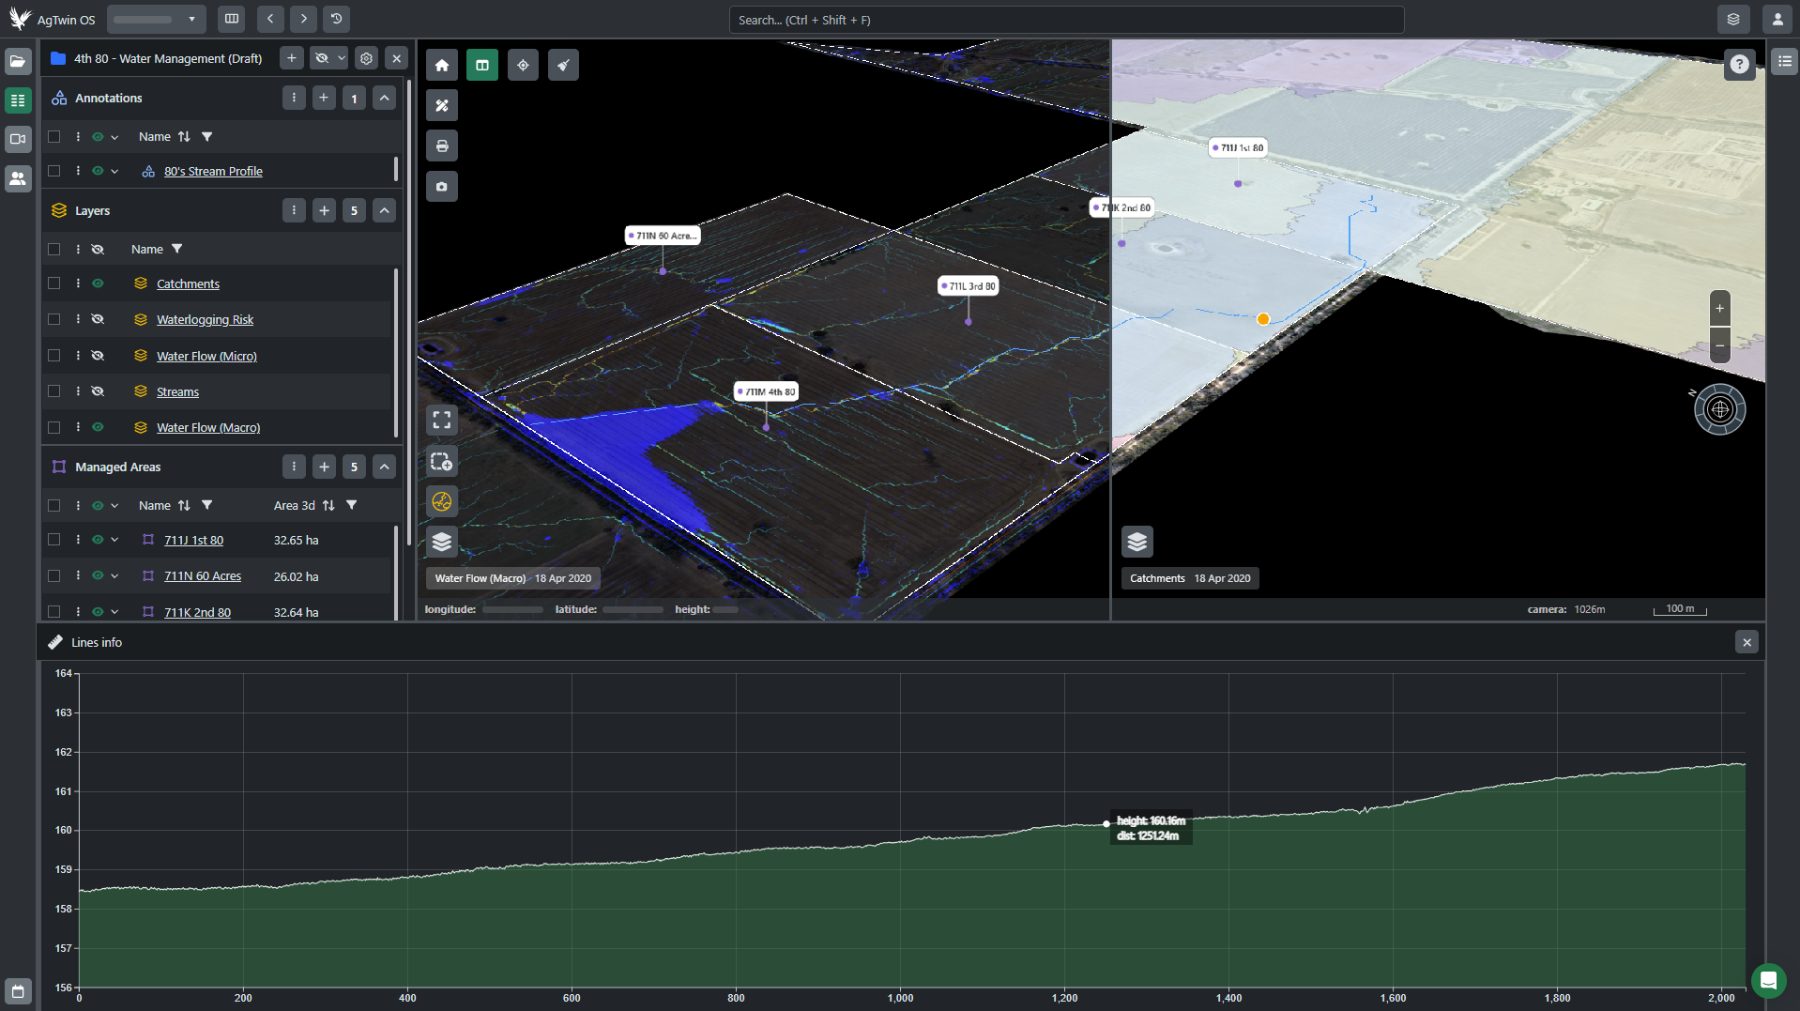Check the 711J 1st 80 checkbox
The height and width of the screenshot is (1011, 1800).
tap(54, 540)
